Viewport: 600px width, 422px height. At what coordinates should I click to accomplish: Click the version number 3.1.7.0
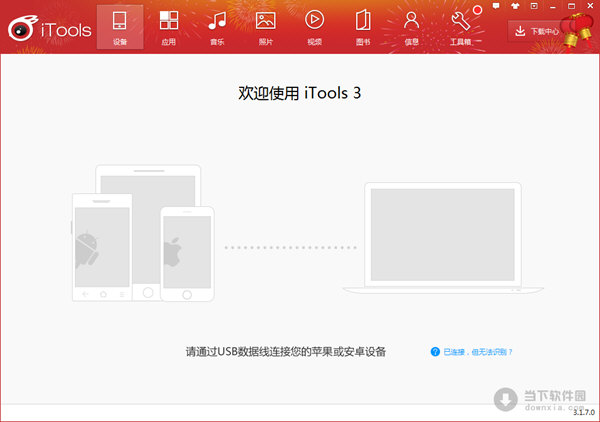coord(584,412)
